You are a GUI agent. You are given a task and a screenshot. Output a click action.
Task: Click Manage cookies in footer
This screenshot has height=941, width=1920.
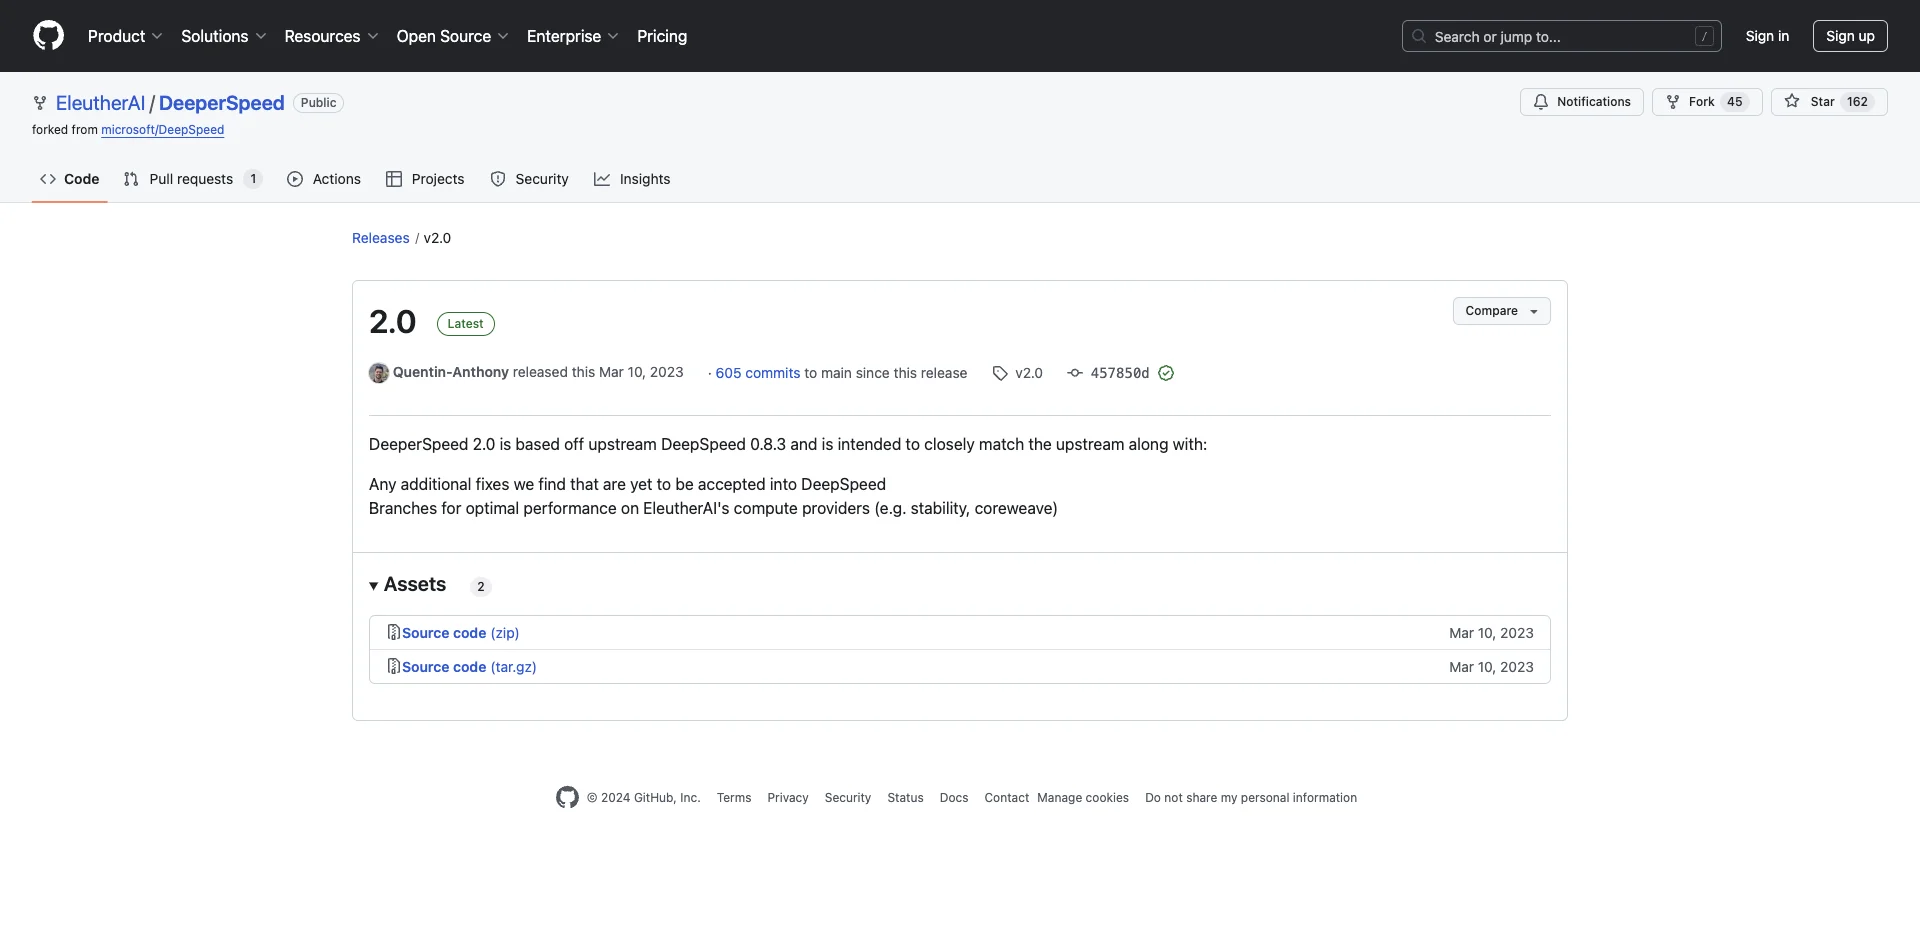point(1083,798)
